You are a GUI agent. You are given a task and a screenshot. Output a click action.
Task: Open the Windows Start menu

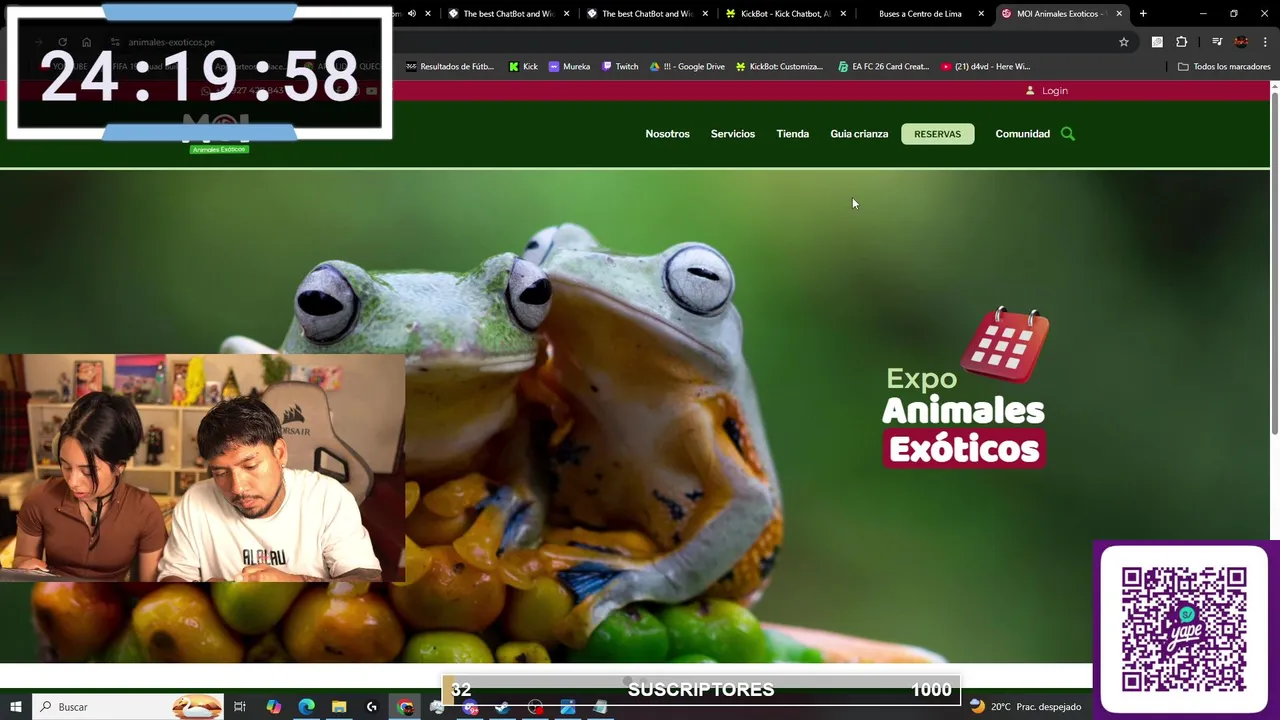(x=16, y=707)
